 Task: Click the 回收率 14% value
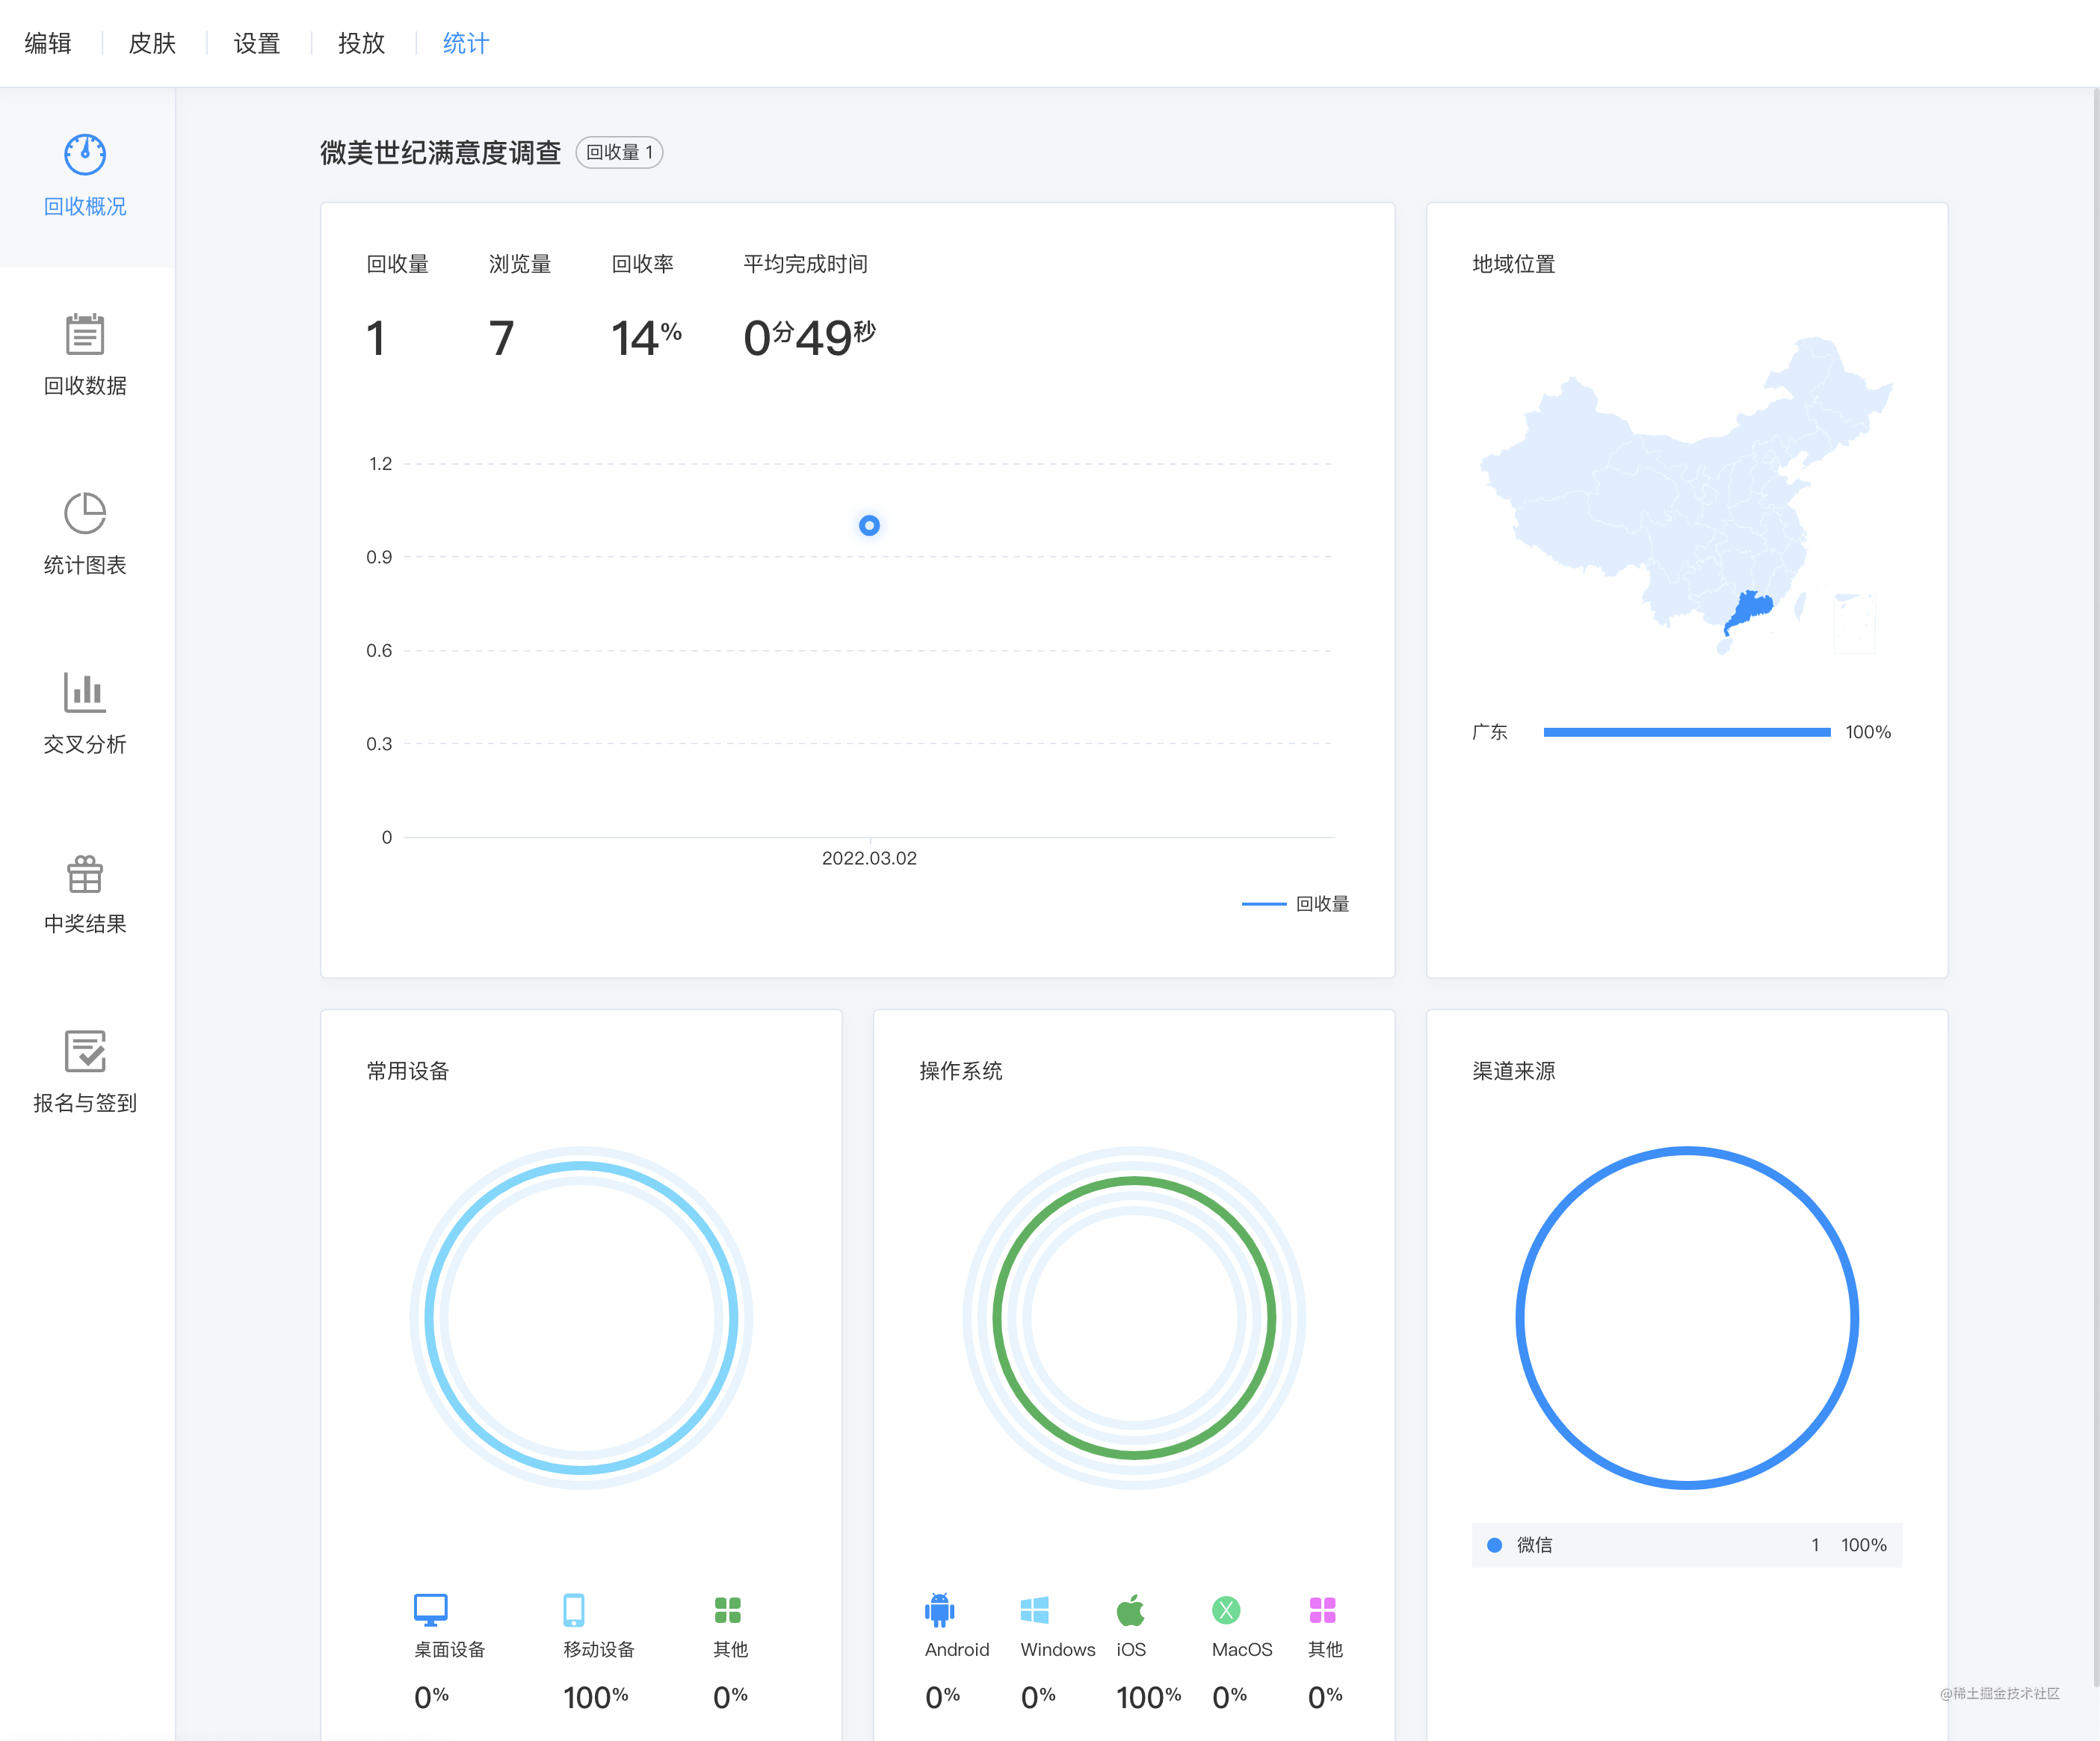point(646,338)
